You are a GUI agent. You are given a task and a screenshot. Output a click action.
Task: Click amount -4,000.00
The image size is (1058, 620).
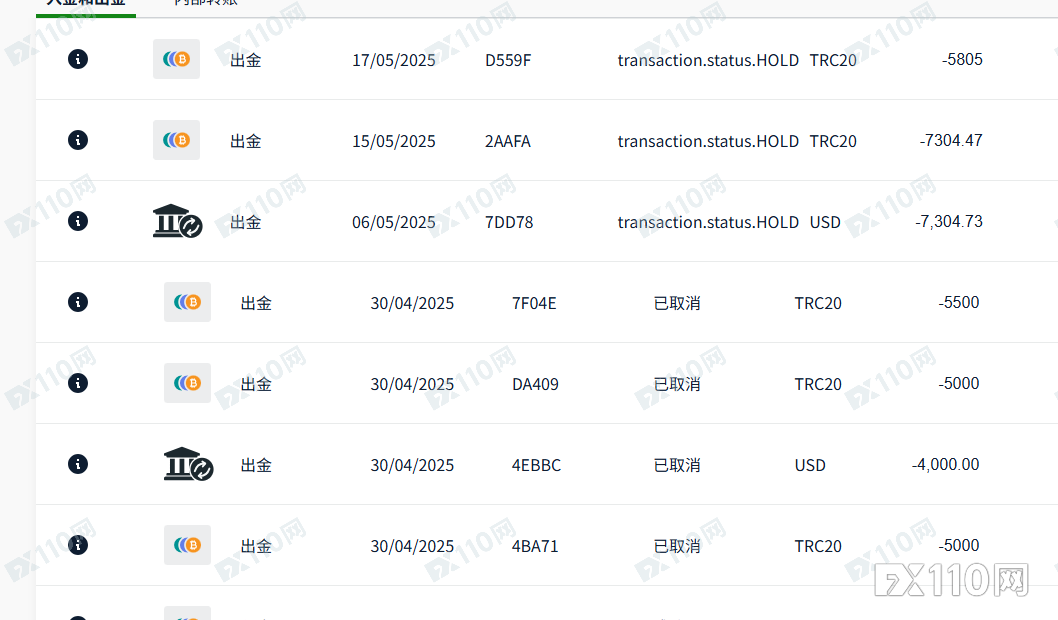tap(945, 464)
